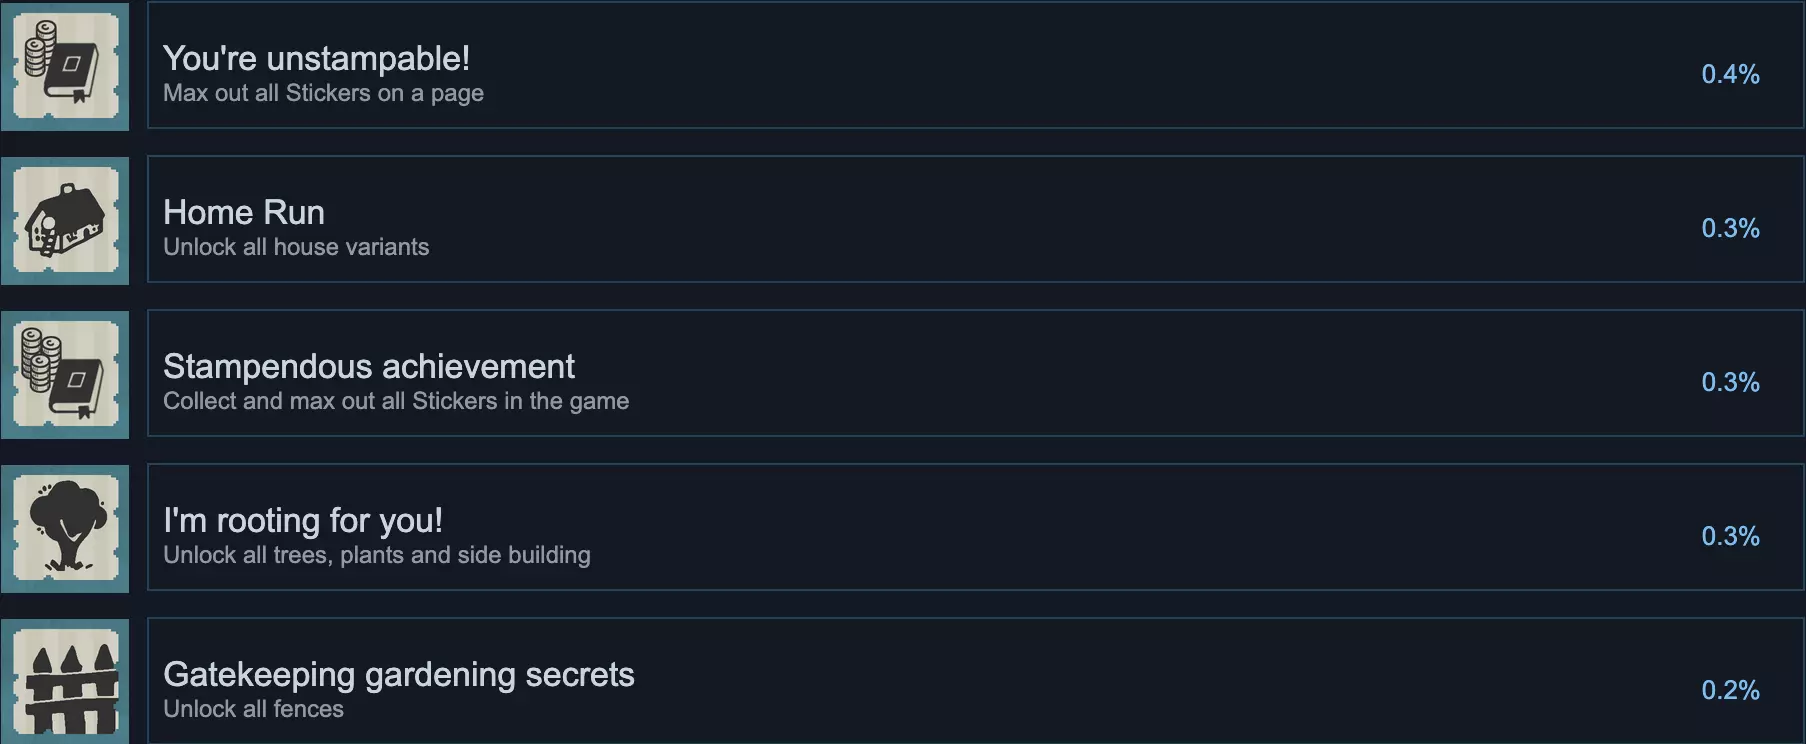Select the "I'm rooting for you!" title

coord(303,520)
